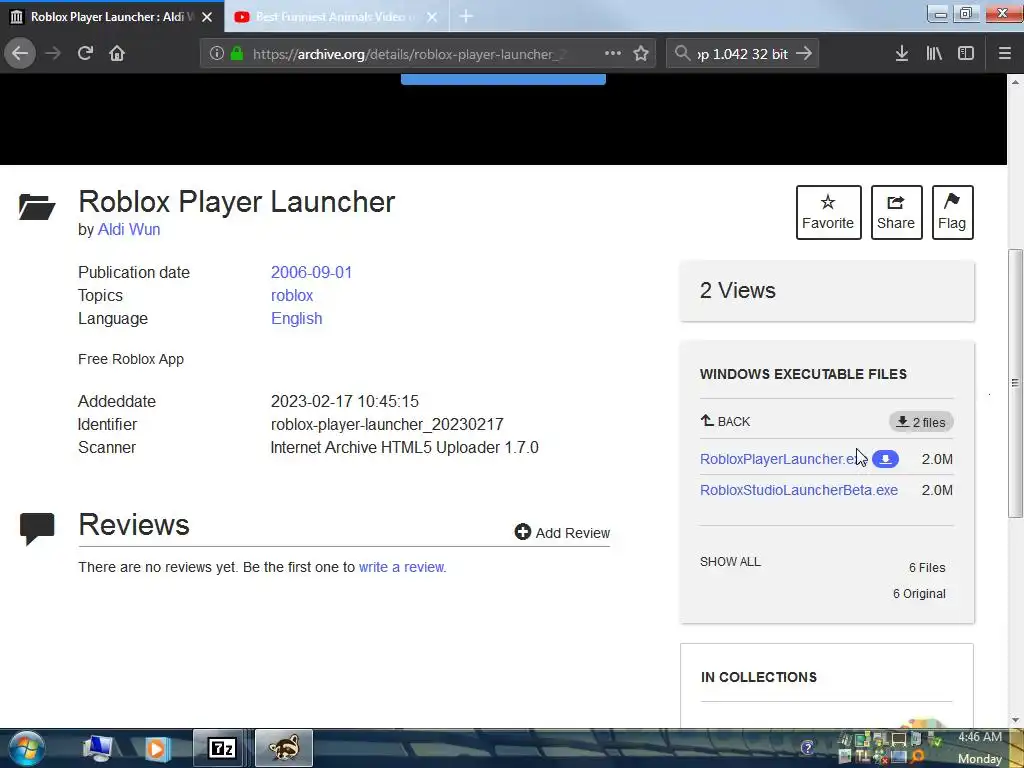Open uploader Aldi Wun's profile link
The width and height of the screenshot is (1024, 768).
coord(129,229)
